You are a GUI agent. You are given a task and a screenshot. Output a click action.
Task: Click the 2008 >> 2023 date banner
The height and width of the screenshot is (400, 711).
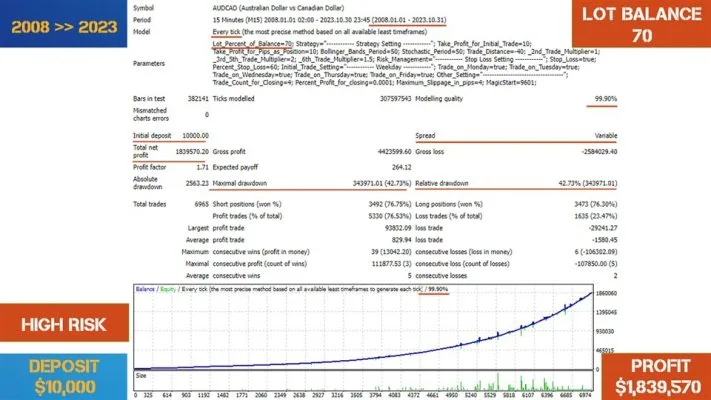pyautogui.click(x=63, y=24)
